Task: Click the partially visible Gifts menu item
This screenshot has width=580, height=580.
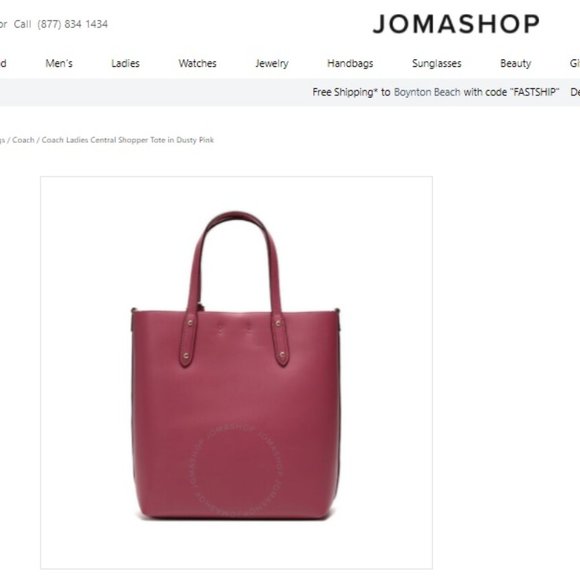Action: [575, 63]
